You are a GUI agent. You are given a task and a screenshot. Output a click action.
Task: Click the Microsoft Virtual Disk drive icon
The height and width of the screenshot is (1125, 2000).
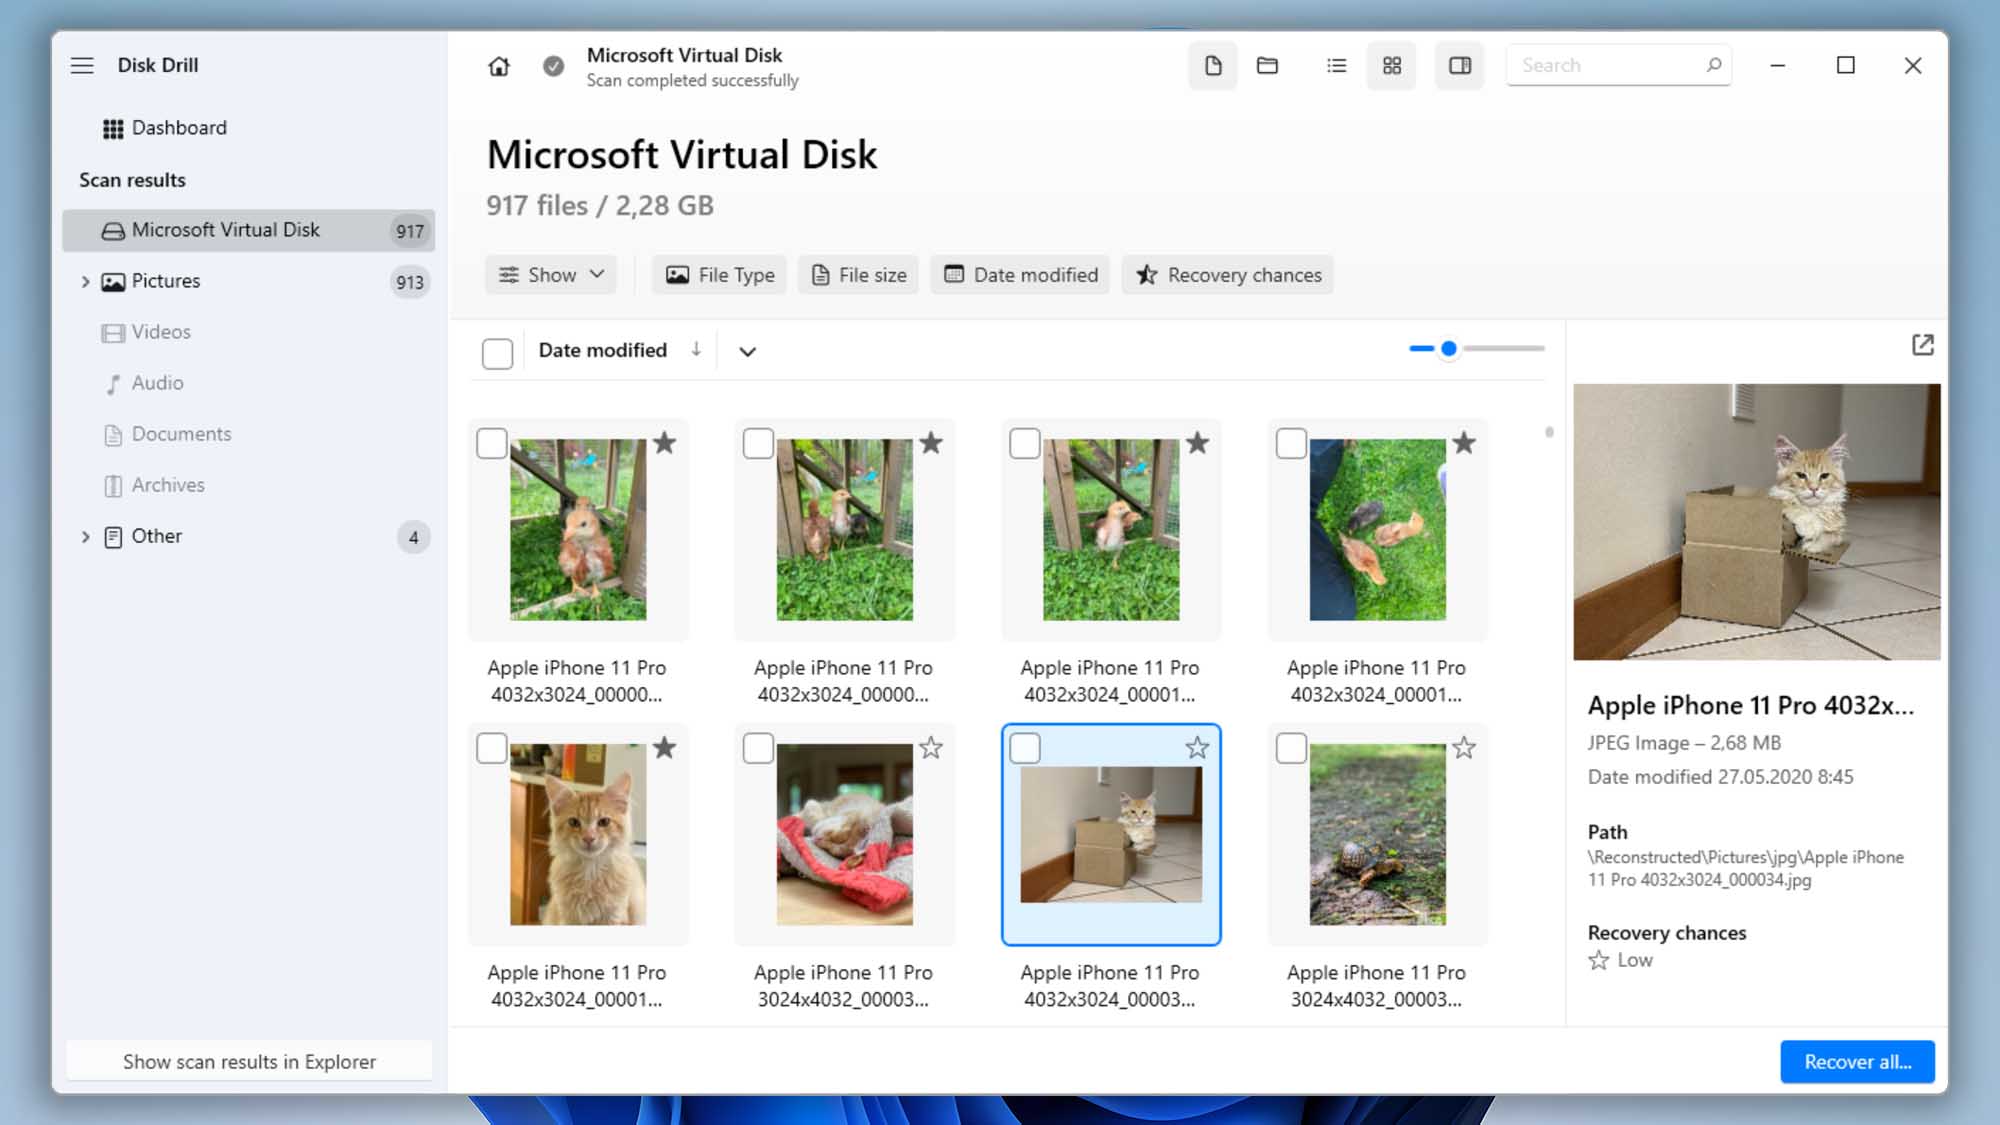(113, 231)
